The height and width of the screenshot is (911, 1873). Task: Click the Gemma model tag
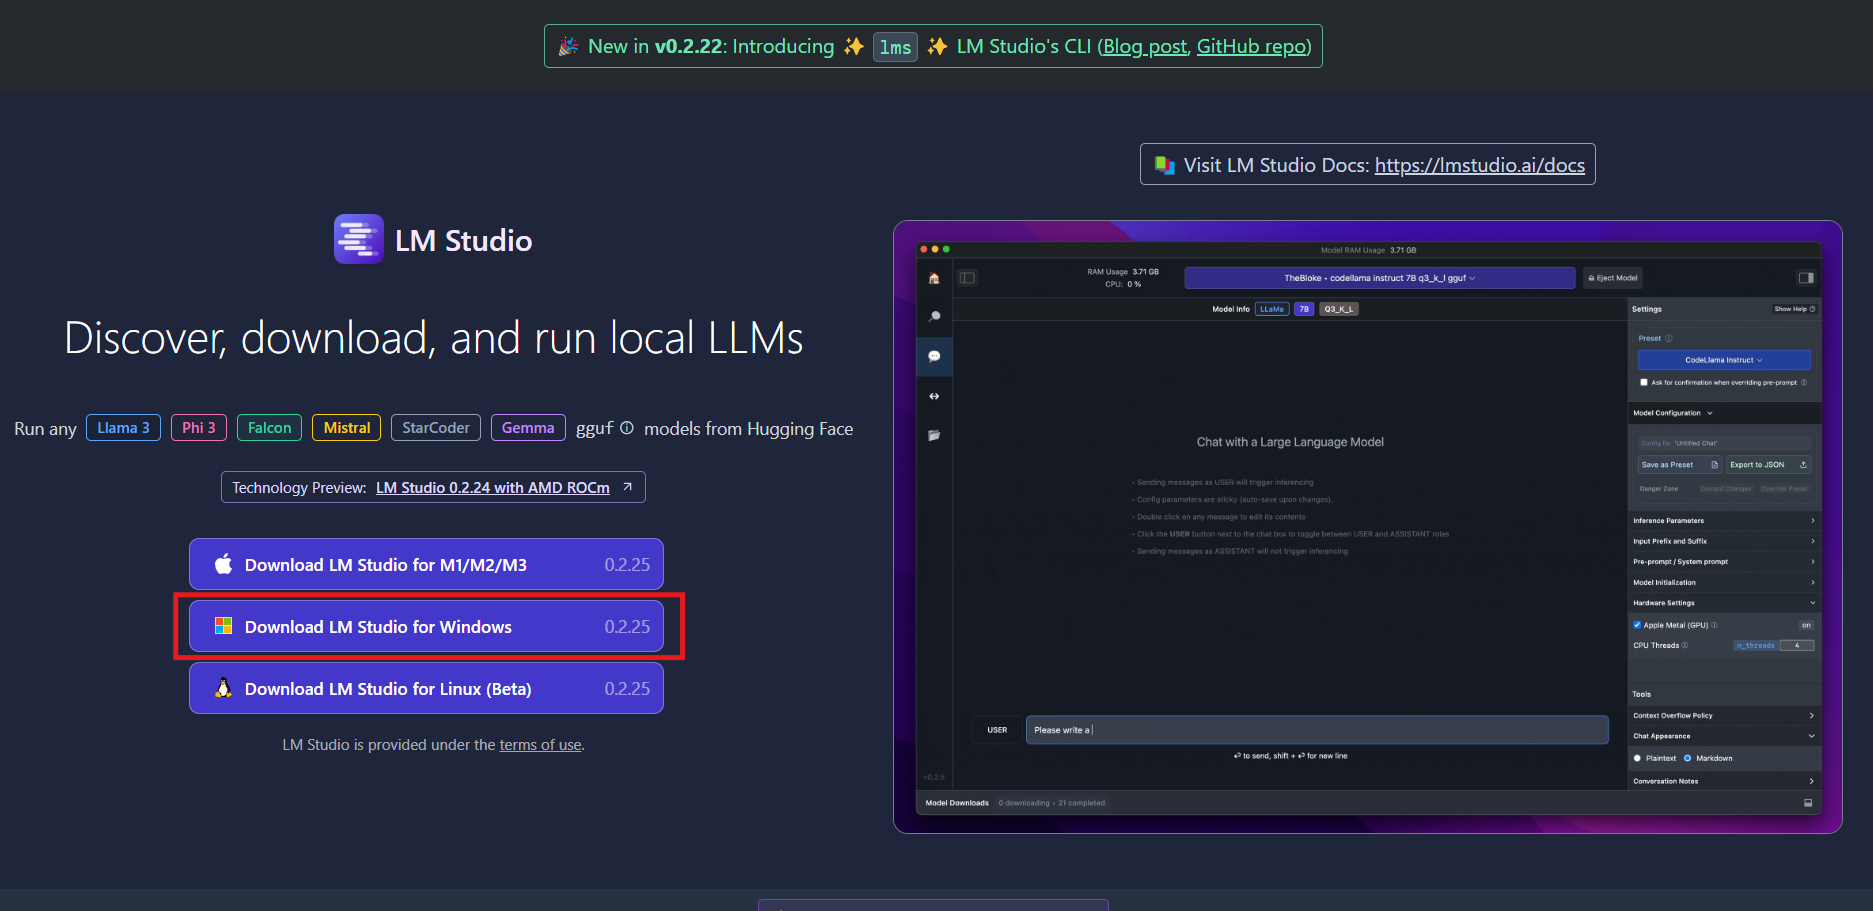pyautogui.click(x=528, y=428)
